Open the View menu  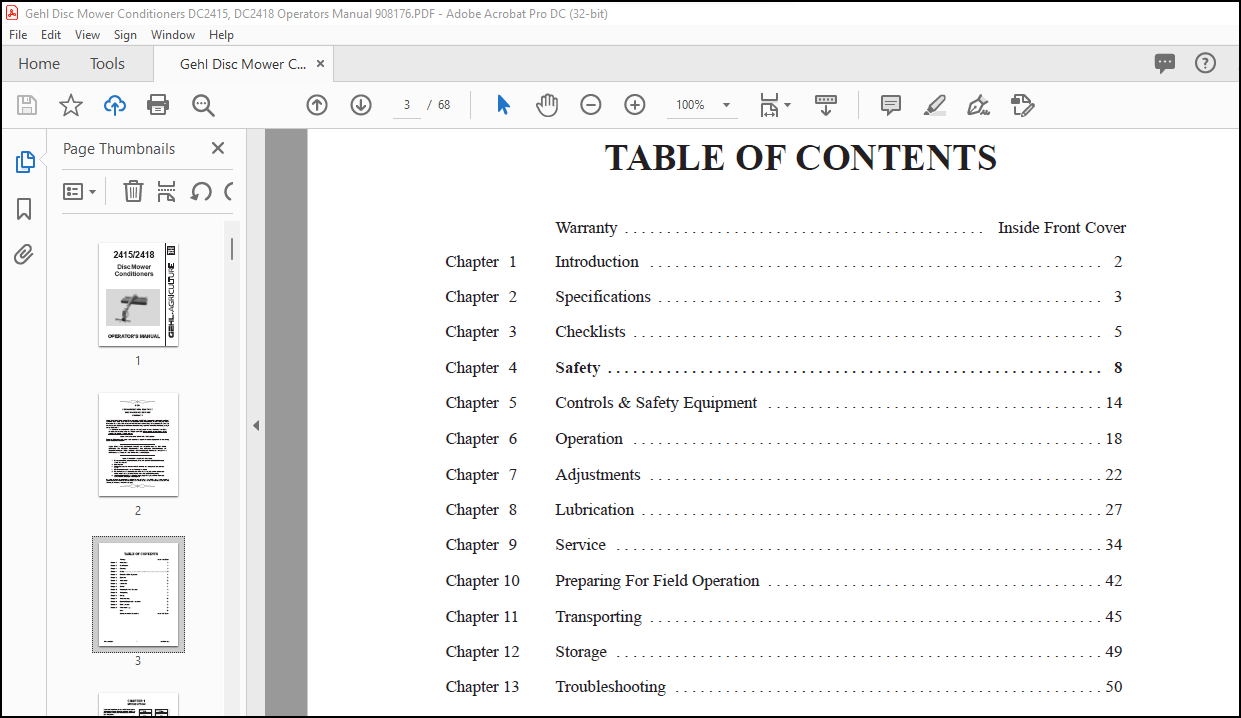[x=88, y=34]
